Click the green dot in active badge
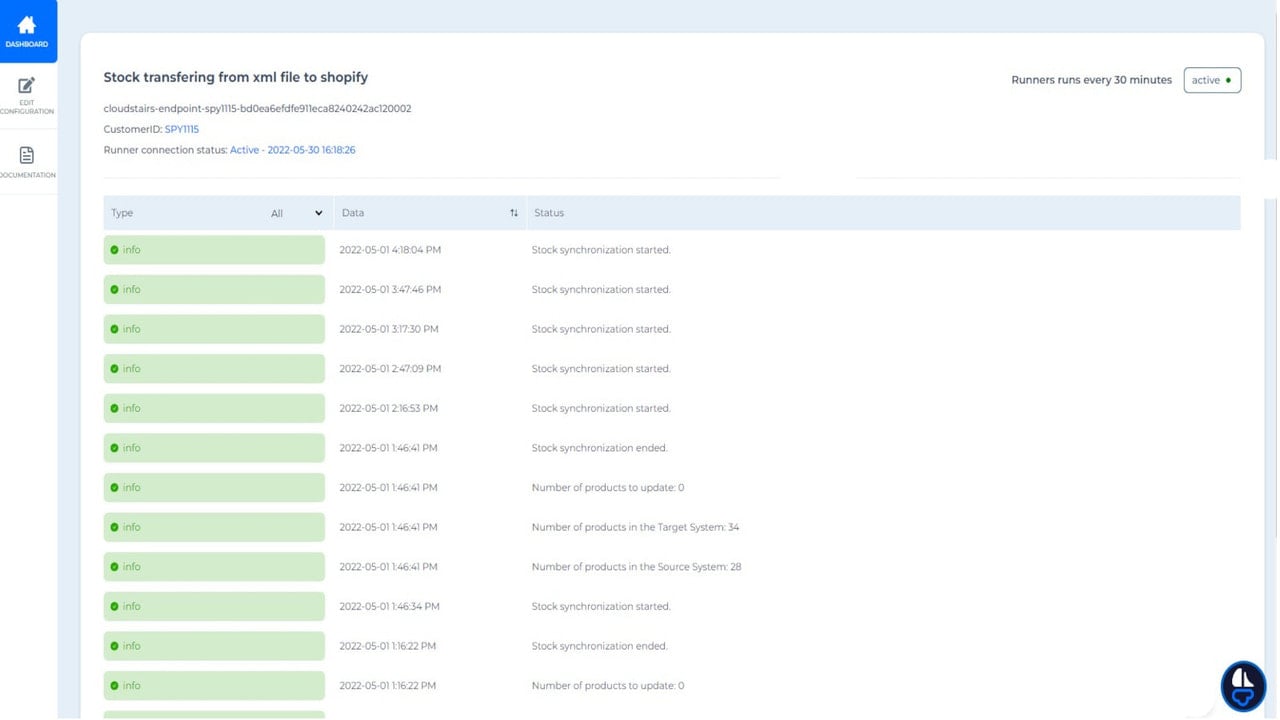The height and width of the screenshot is (720, 1280). pos(1228,80)
